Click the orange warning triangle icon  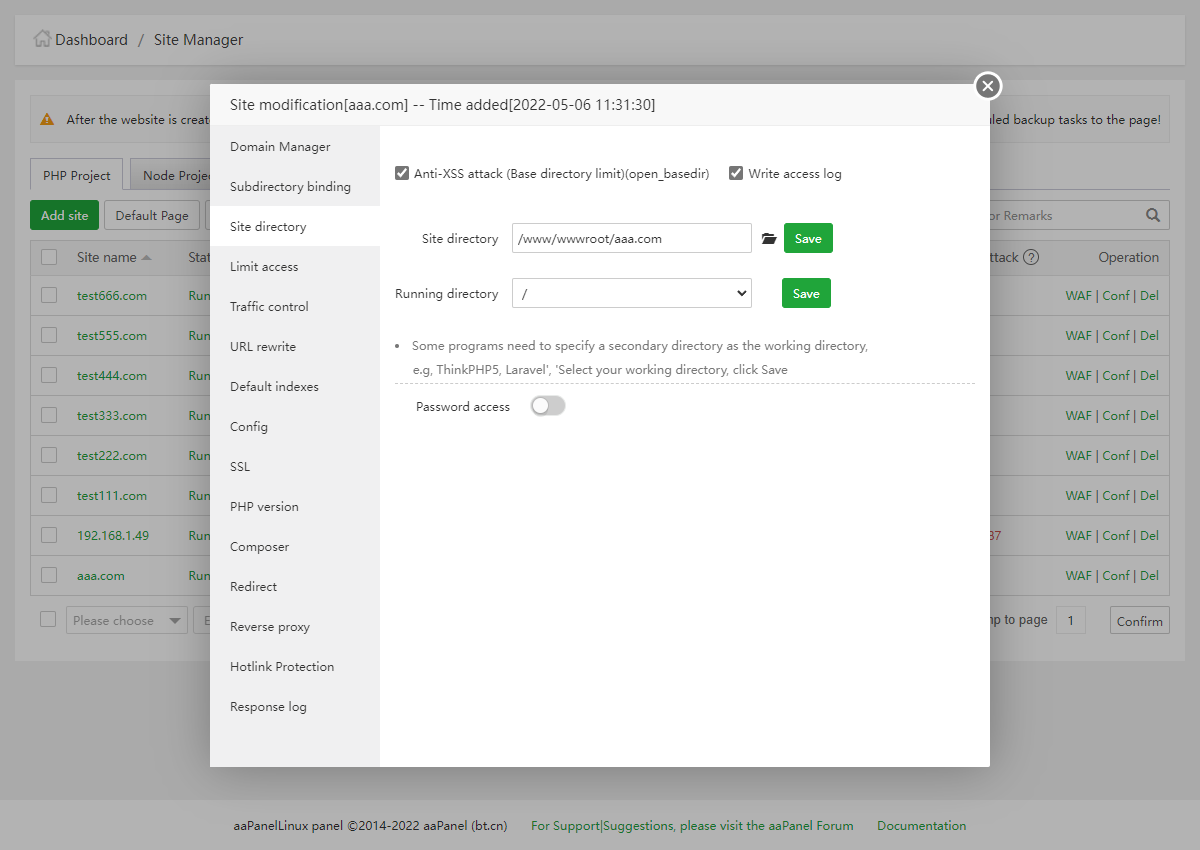point(47,119)
